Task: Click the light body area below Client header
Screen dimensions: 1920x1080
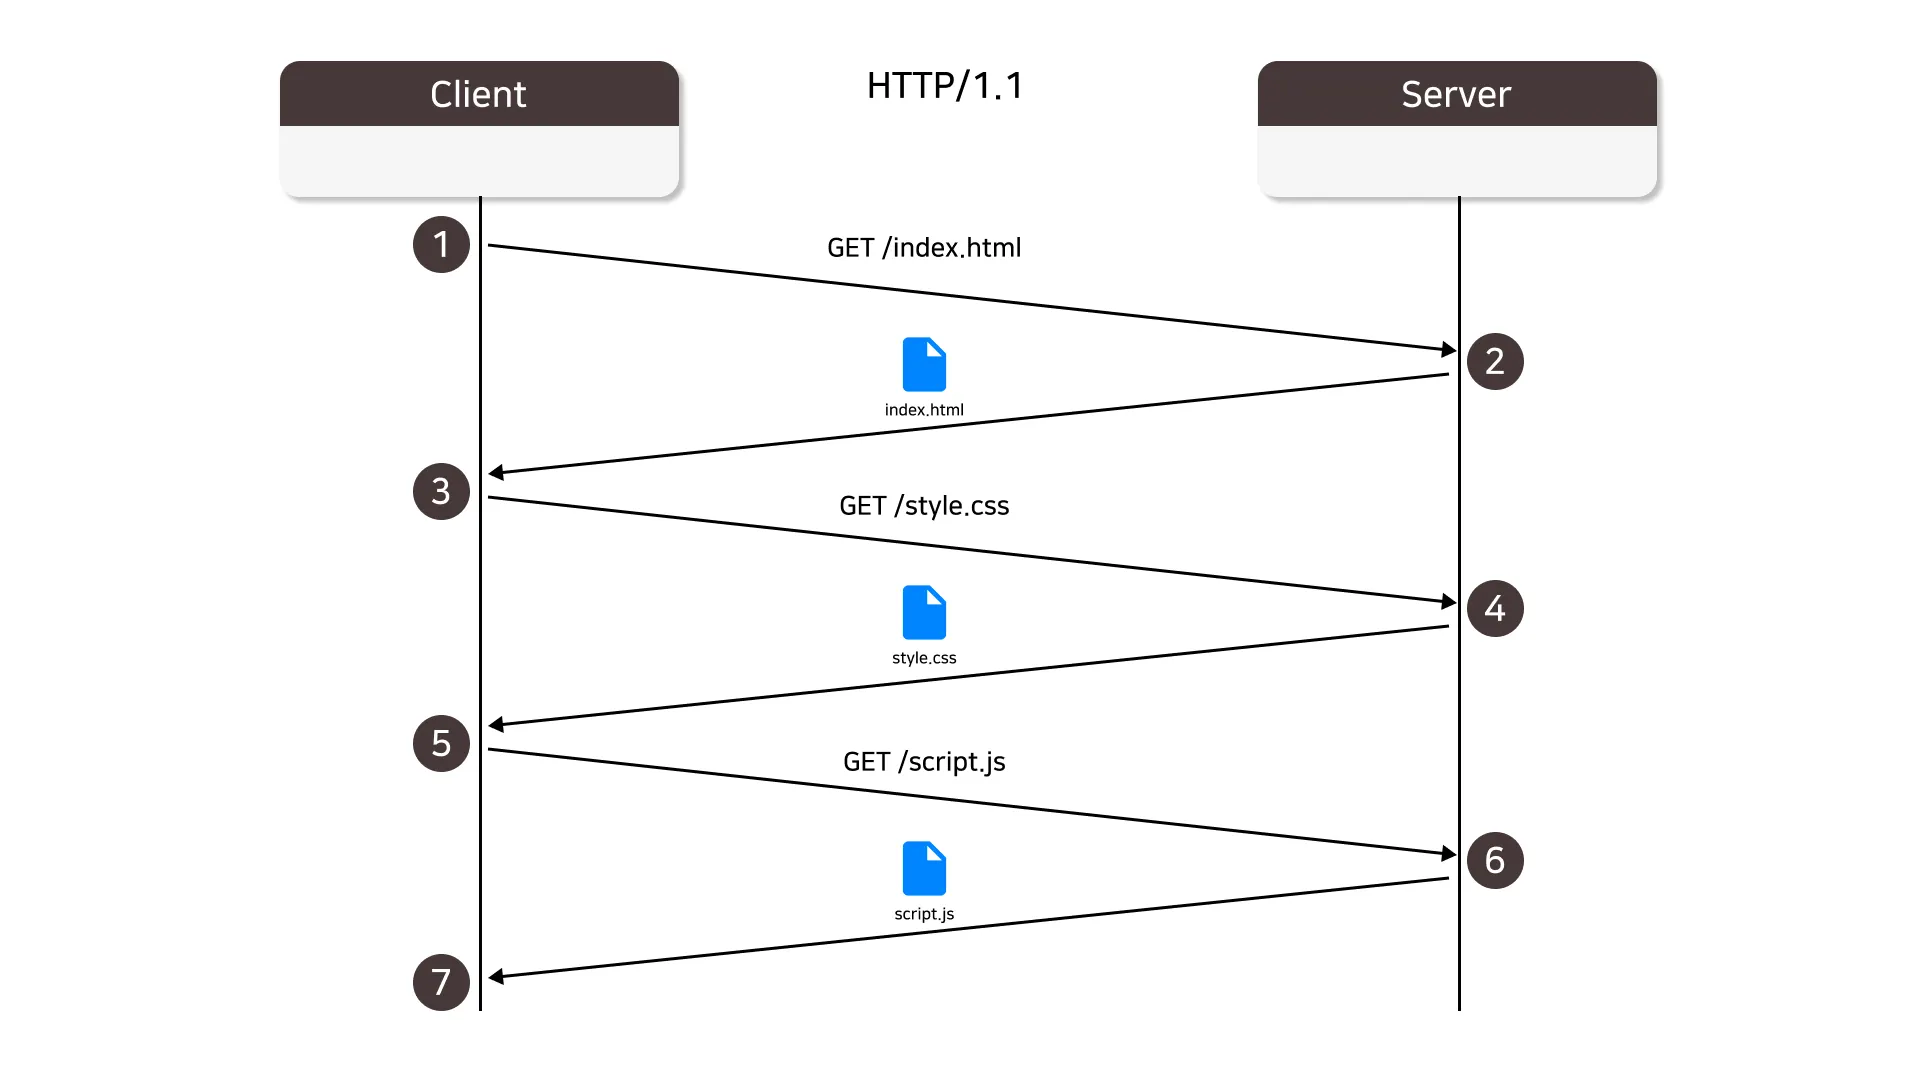Action: (x=479, y=160)
